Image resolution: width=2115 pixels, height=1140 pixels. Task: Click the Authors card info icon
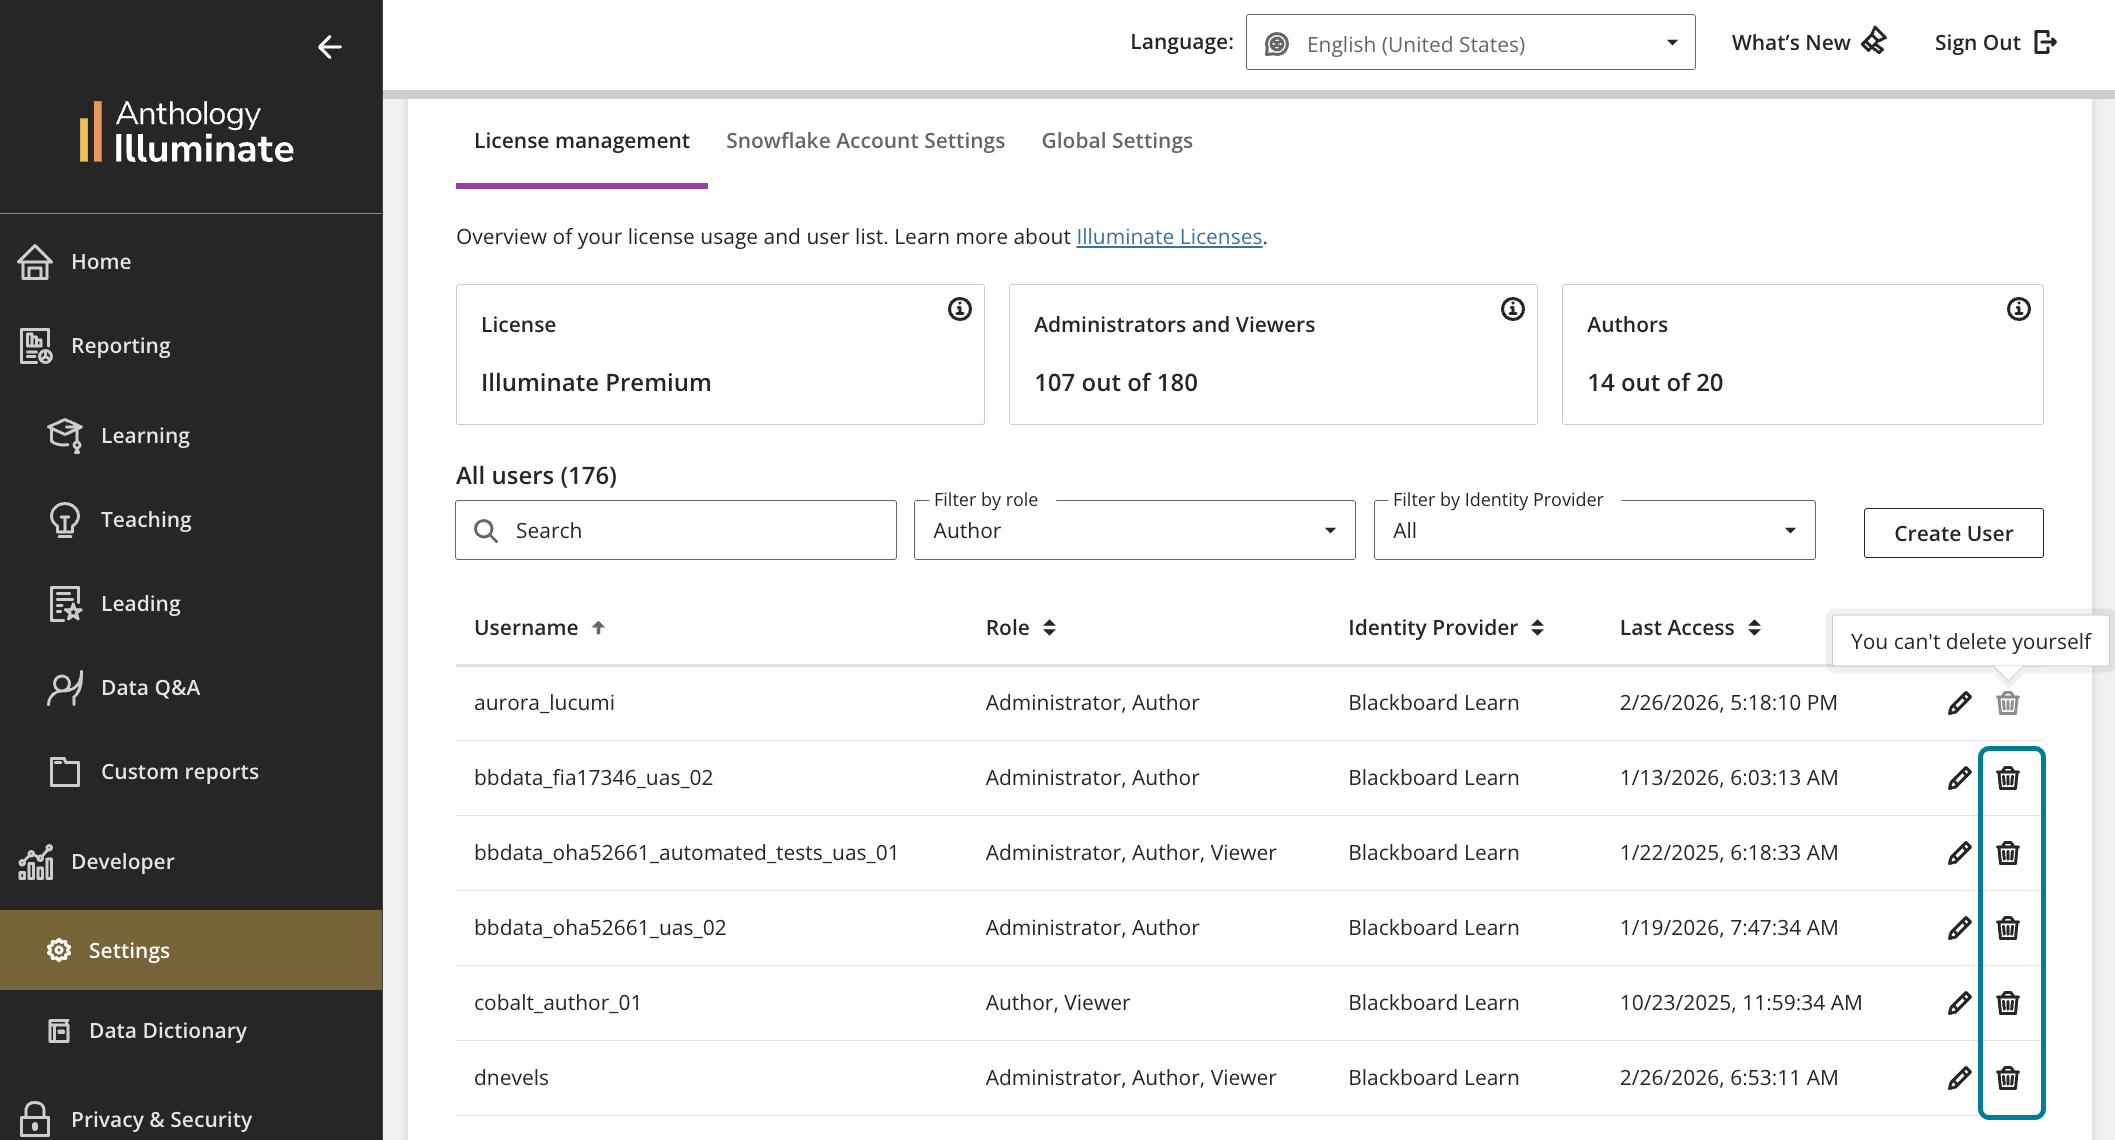[2018, 309]
